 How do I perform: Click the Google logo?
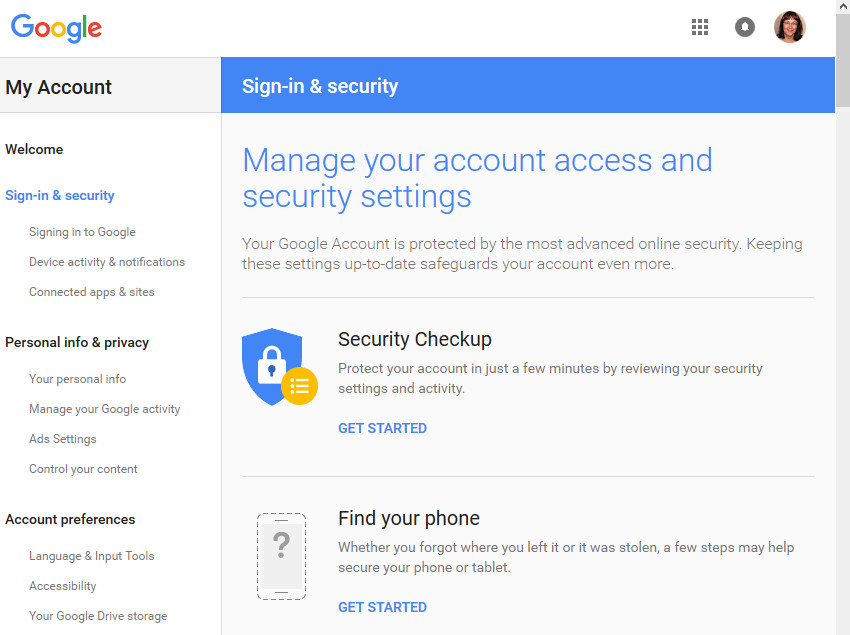[56, 28]
